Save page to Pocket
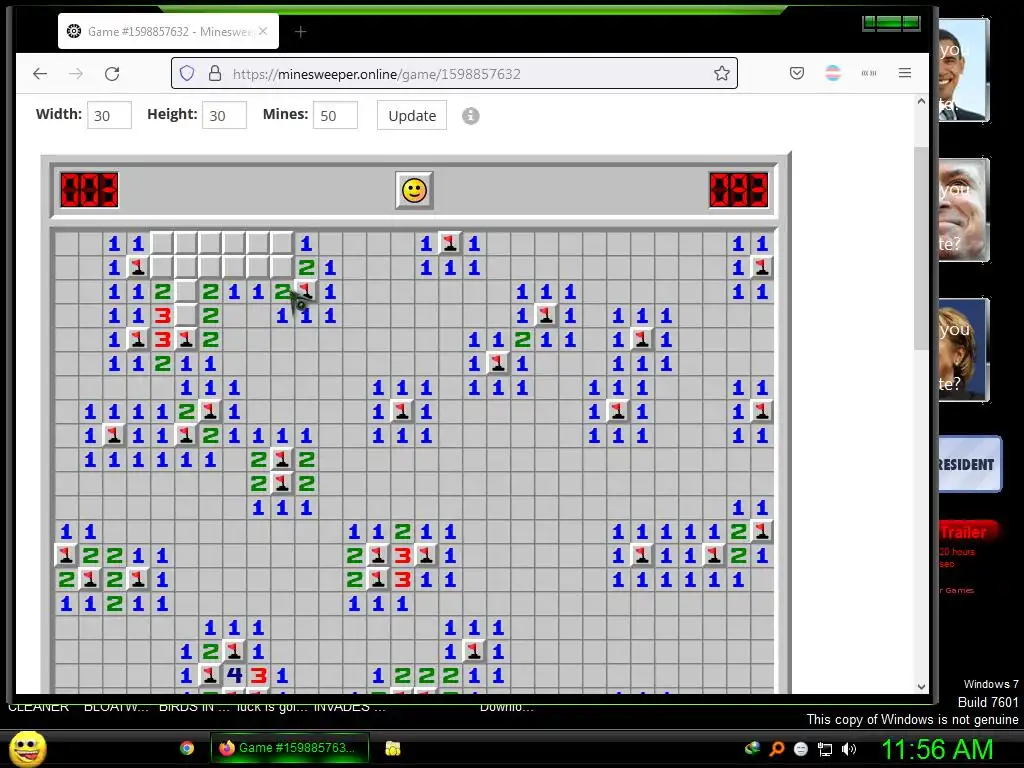The height and width of the screenshot is (768, 1024). (797, 73)
